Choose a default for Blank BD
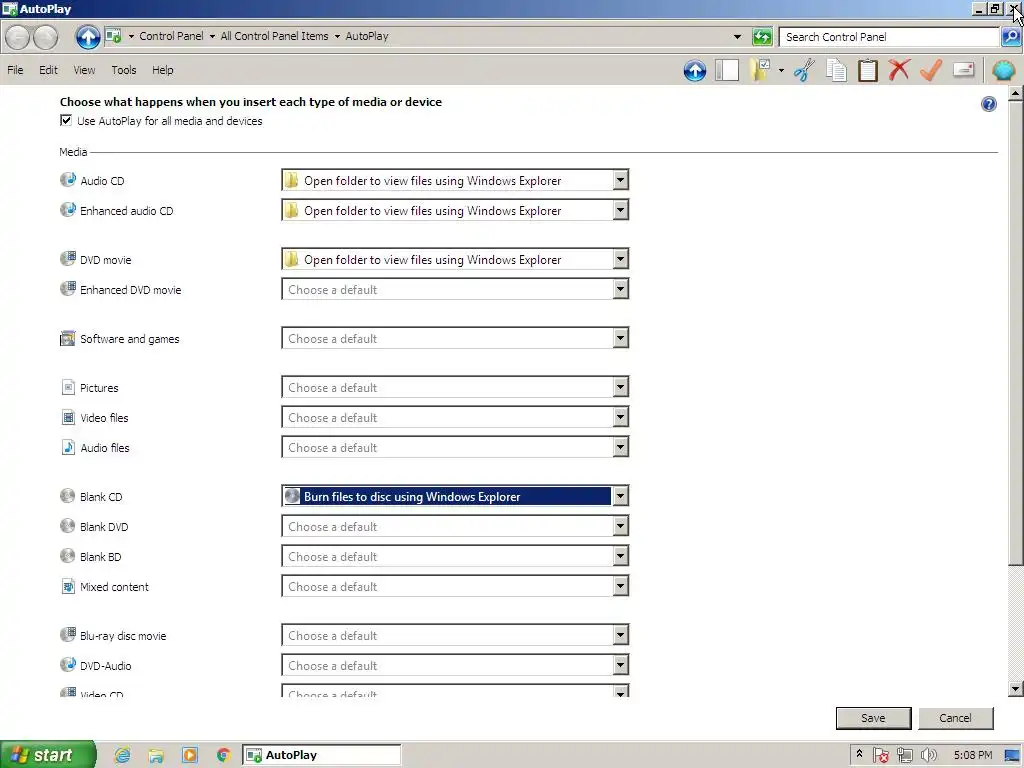 [x=455, y=556]
